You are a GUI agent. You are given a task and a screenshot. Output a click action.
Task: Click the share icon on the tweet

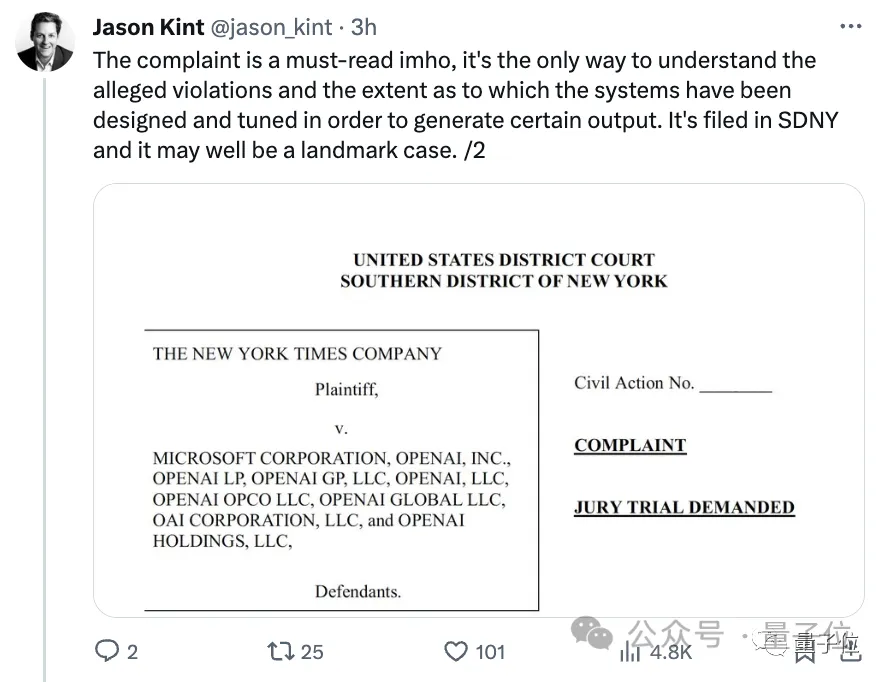pyautogui.click(x=848, y=651)
